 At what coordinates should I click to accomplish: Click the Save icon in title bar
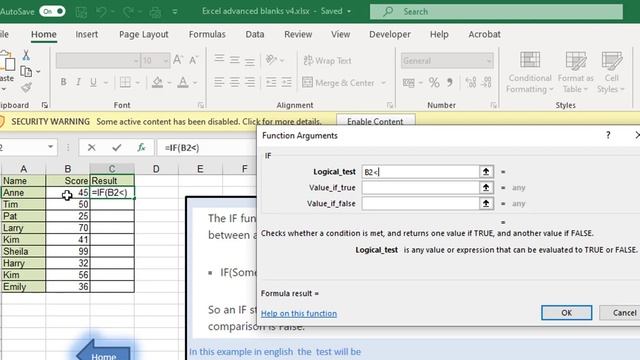[81, 12]
